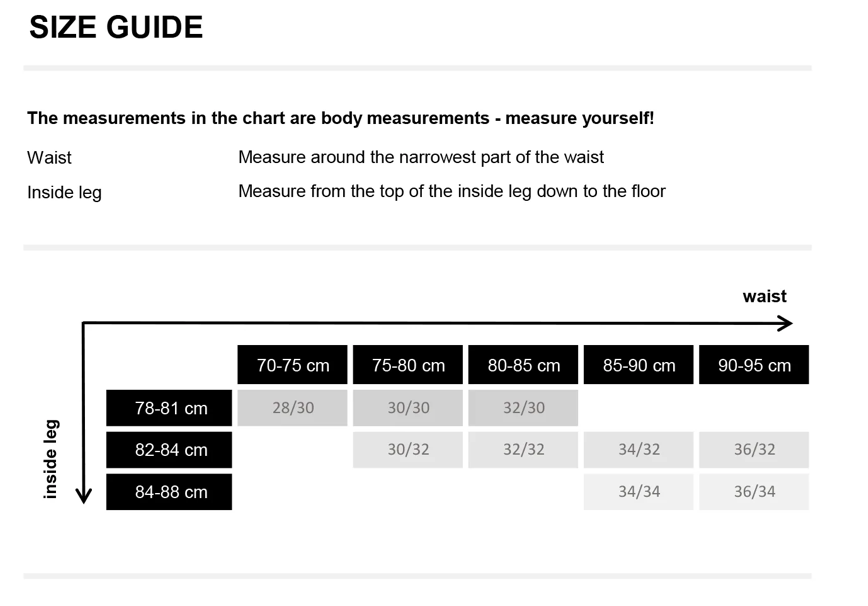This screenshot has width=868, height=606.
Task: Select the 82-84 cm inside leg header
Action: pyautogui.click(x=170, y=450)
